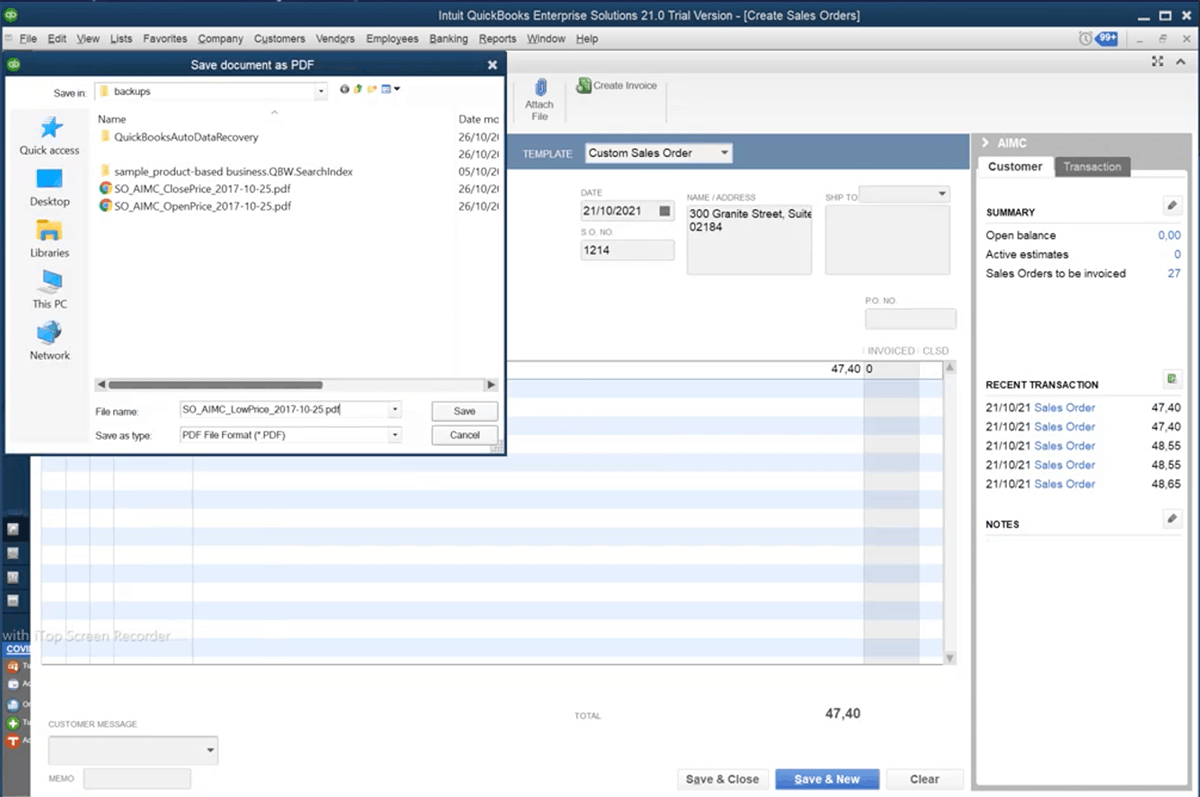
Task: Select SO_AIMC_ClosePrice_2017-10-25.pdf
Action: pyautogui.click(x=195, y=189)
